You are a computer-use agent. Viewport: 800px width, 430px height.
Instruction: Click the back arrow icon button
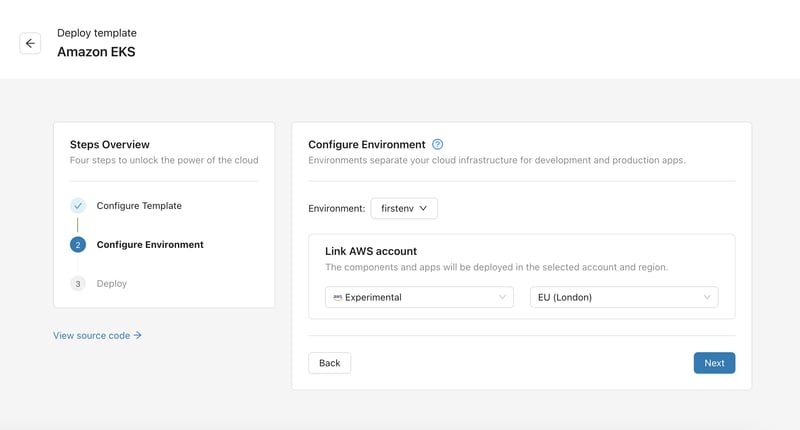coord(30,43)
